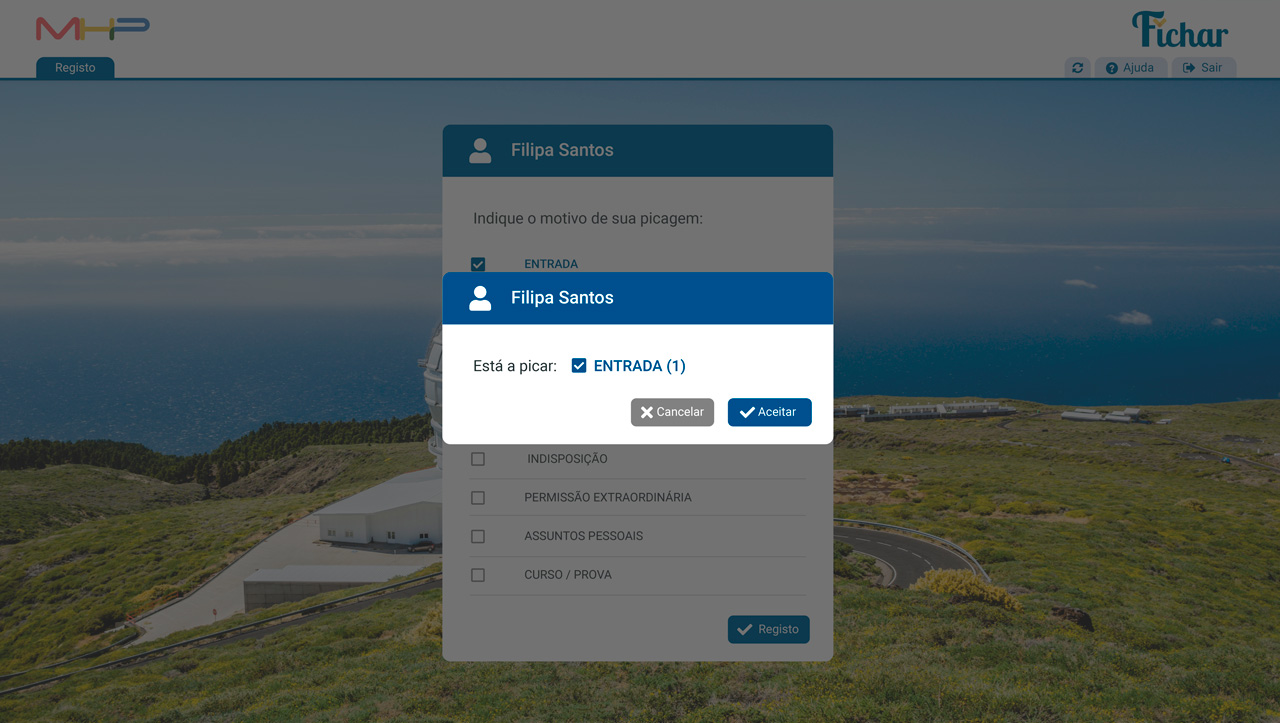1280x723 pixels.
Task: Check the ASSUNTOS PESSOAIS checkbox
Action: (478, 537)
